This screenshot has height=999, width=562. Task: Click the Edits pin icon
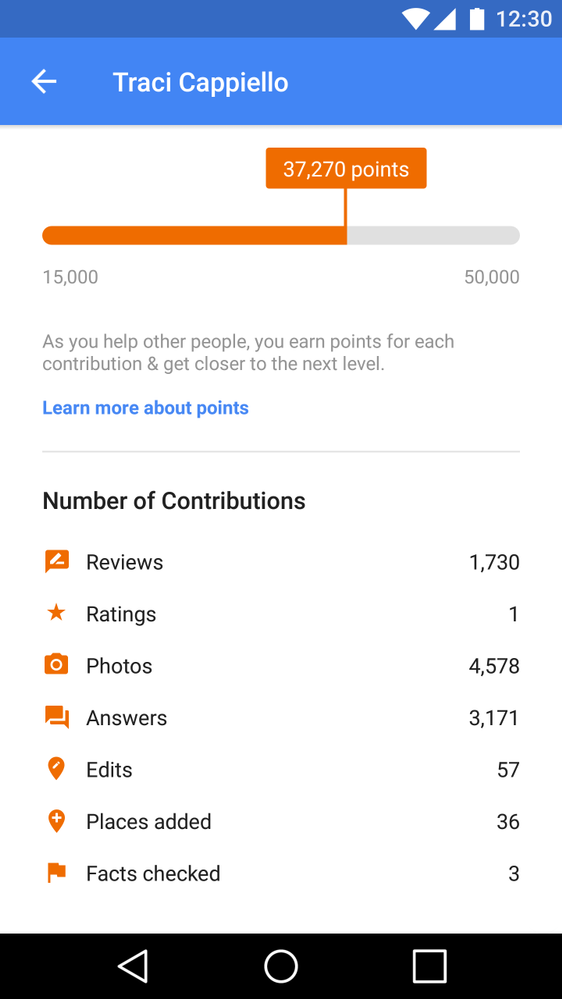coord(56,769)
